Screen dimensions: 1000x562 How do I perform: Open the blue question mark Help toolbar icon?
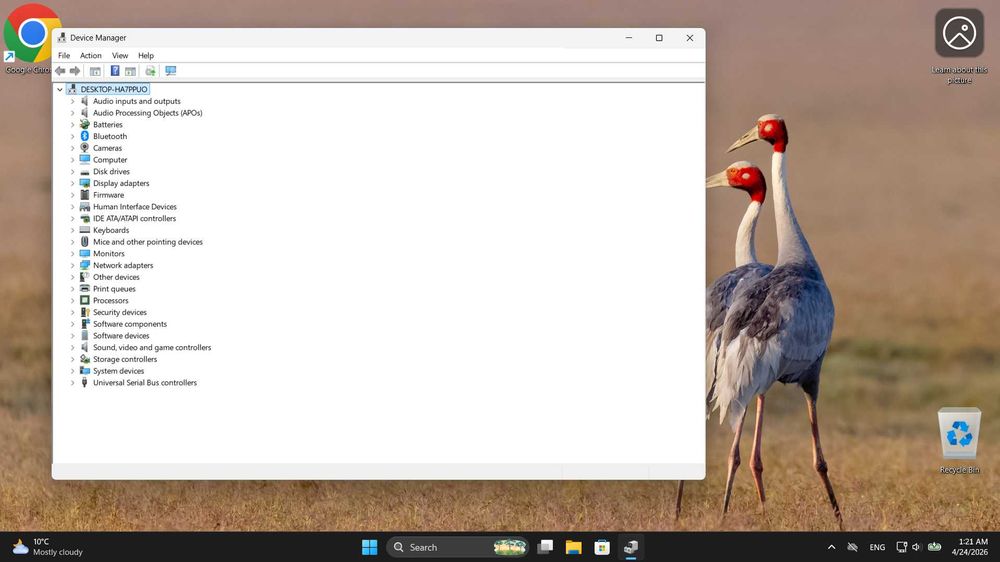click(x=115, y=71)
